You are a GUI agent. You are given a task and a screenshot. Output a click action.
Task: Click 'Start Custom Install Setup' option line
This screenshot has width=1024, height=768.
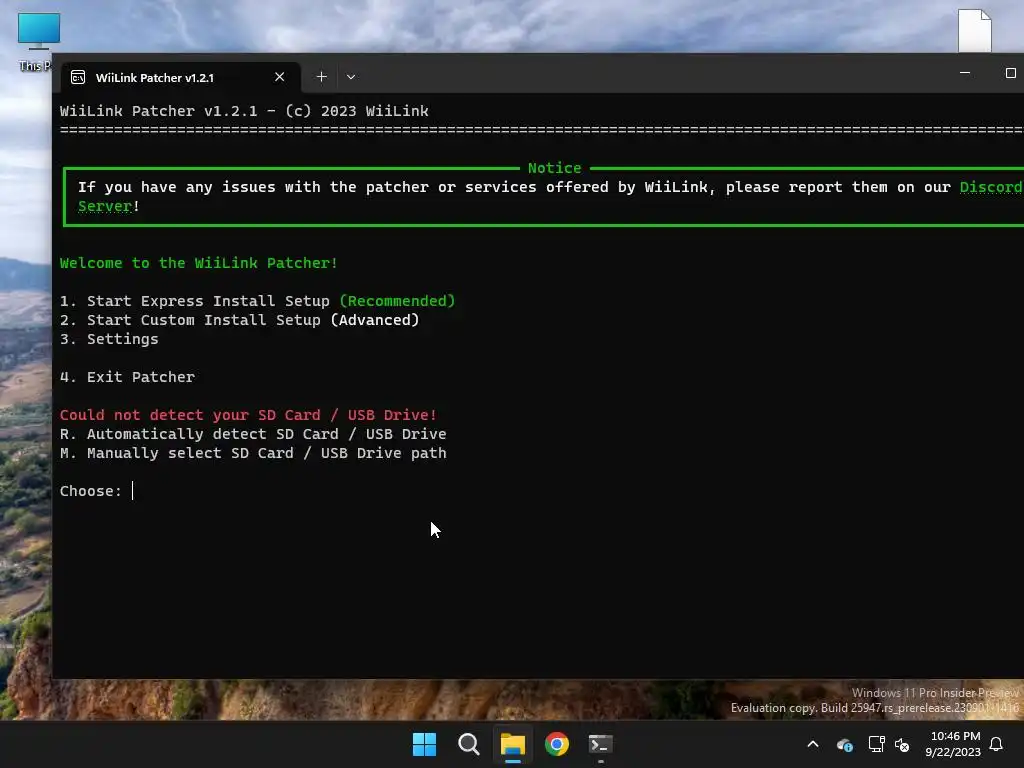click(239, 320)
